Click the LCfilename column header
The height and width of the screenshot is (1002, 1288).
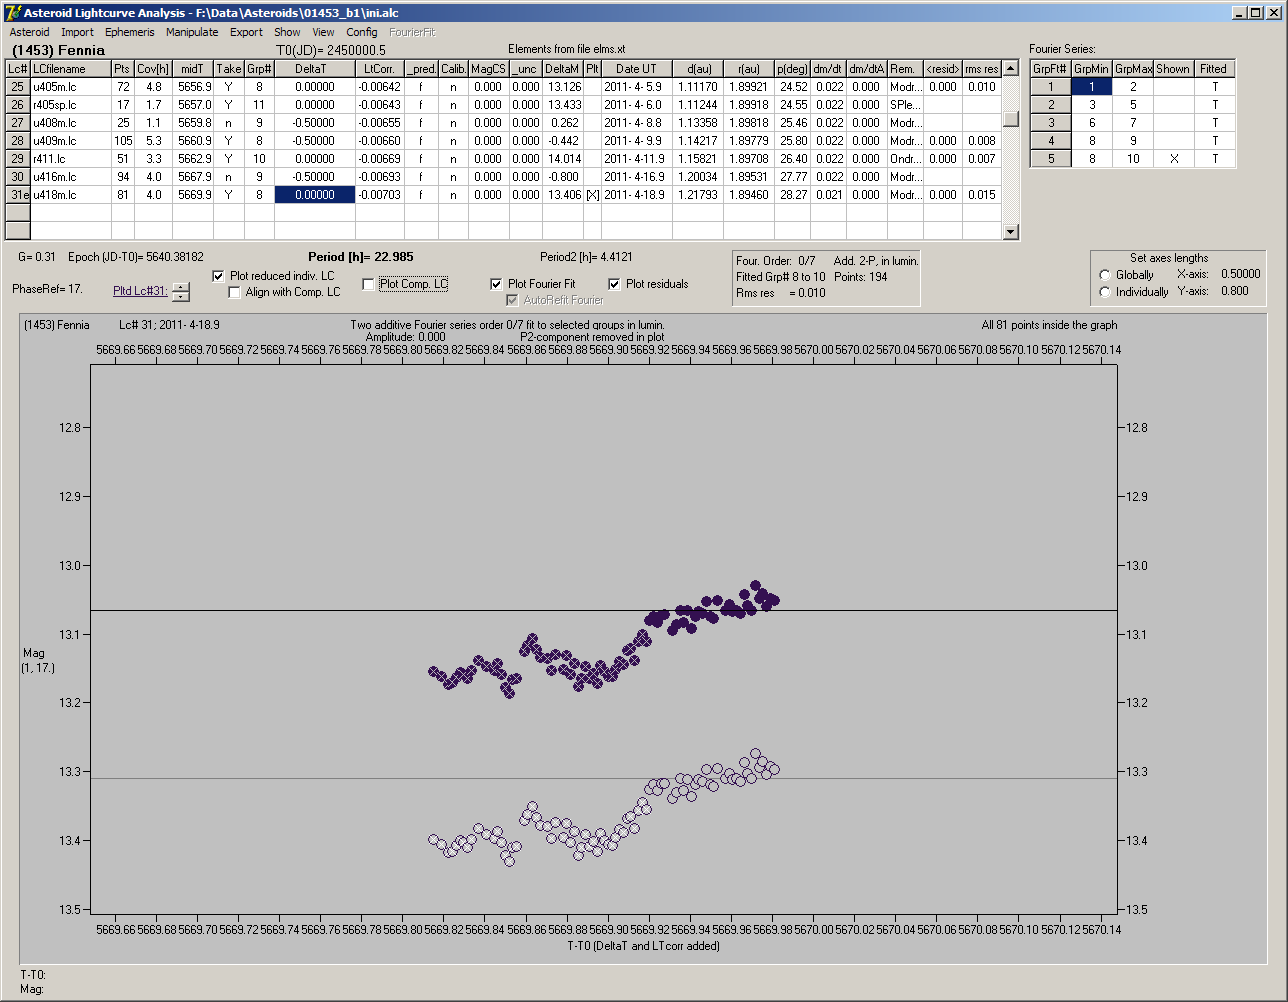(x=70, y=69)
